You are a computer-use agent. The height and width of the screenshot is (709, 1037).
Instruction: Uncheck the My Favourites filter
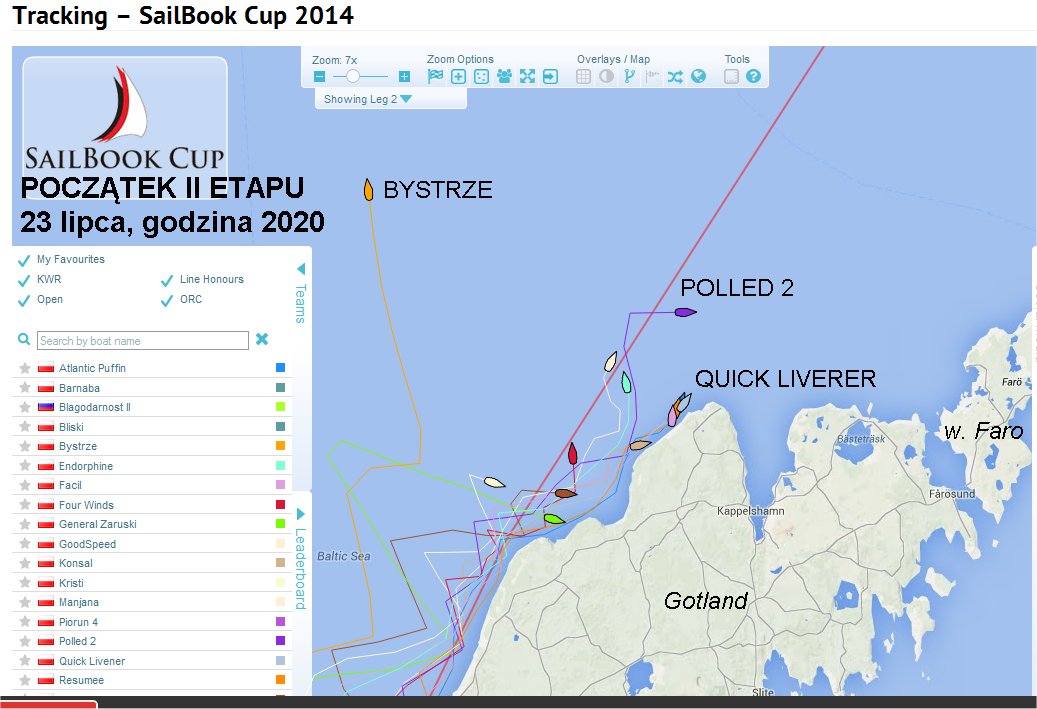24,260
